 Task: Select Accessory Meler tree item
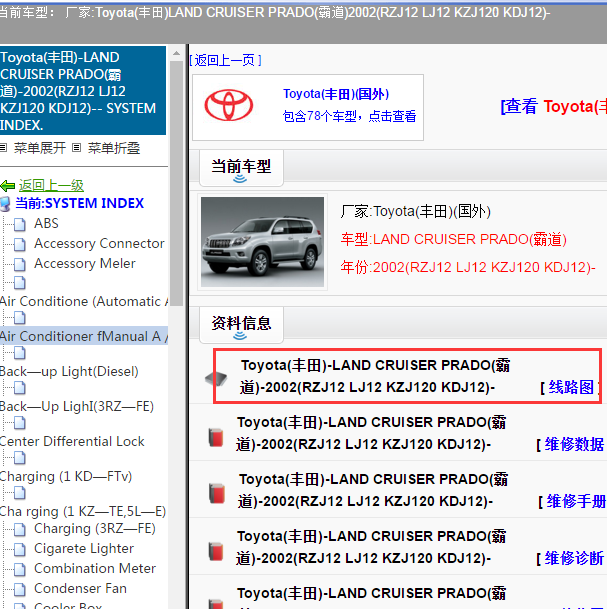pyautogui.click(x=85, y=264)
